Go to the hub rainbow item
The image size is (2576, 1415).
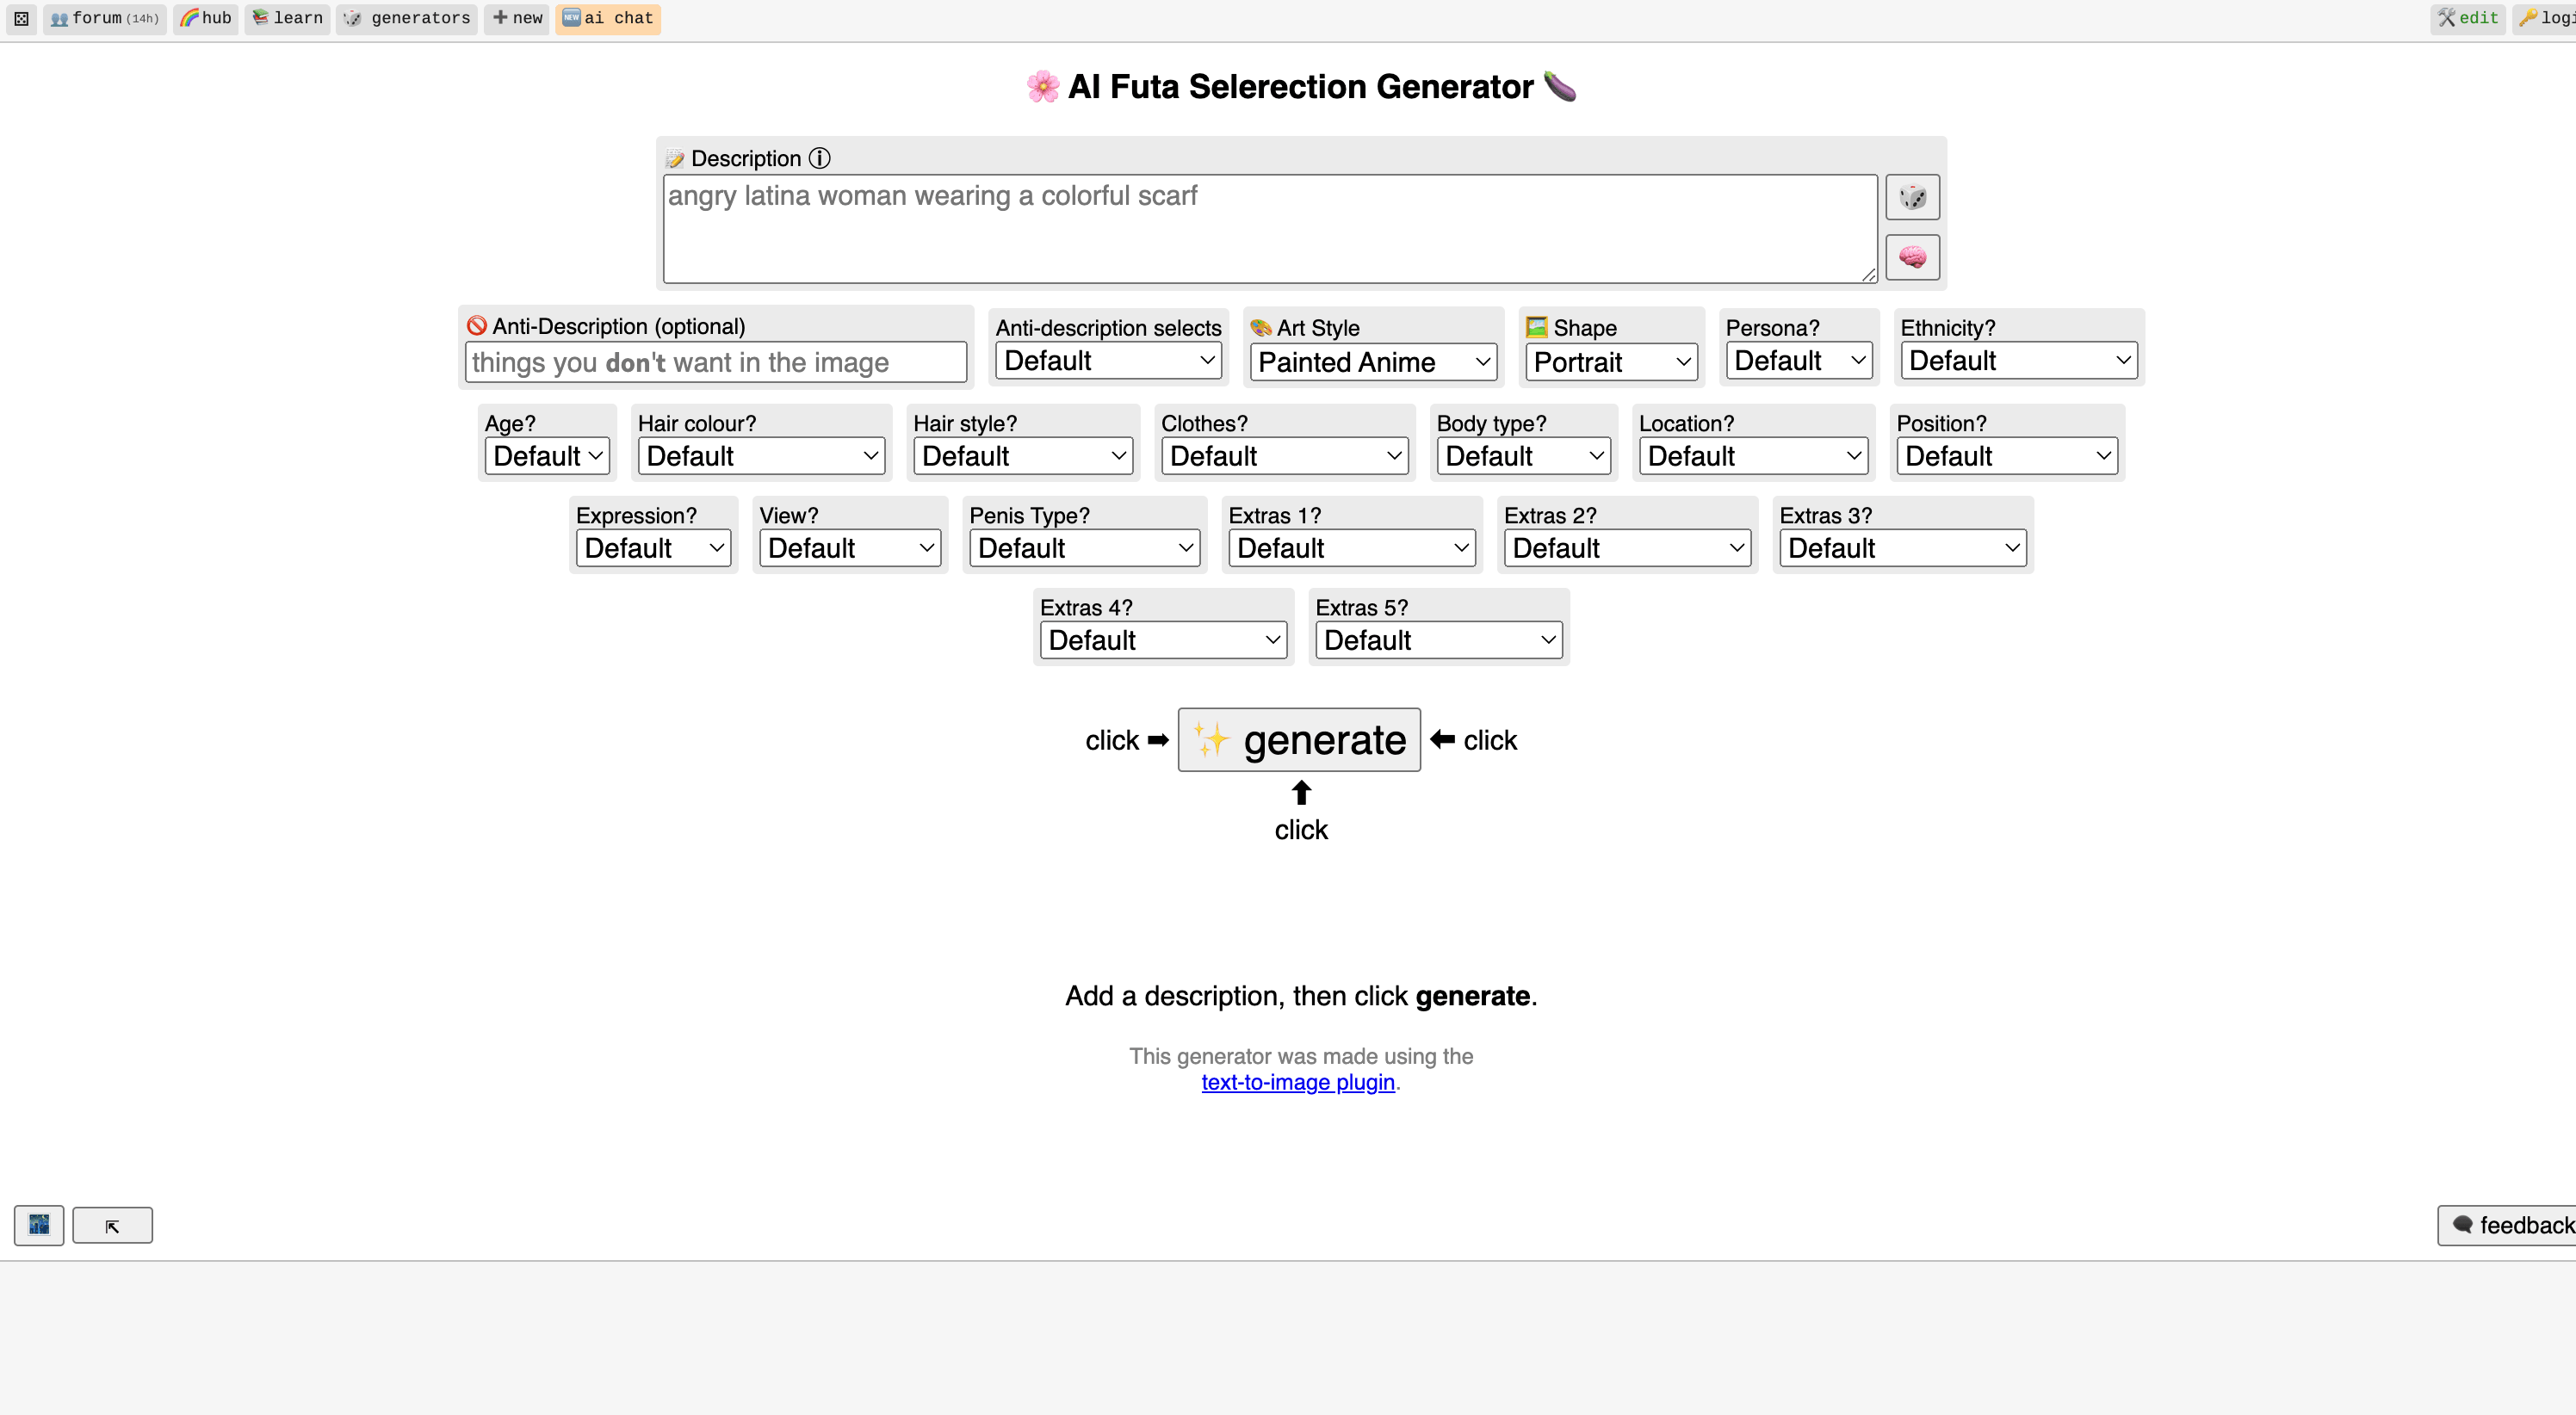(x=205, y=18)
